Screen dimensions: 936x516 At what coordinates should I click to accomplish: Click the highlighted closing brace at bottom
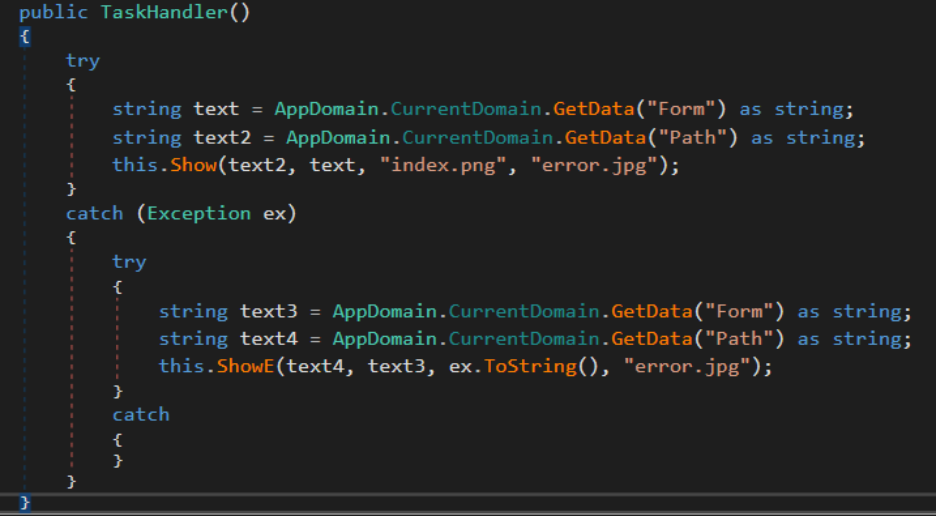point(25,502)
